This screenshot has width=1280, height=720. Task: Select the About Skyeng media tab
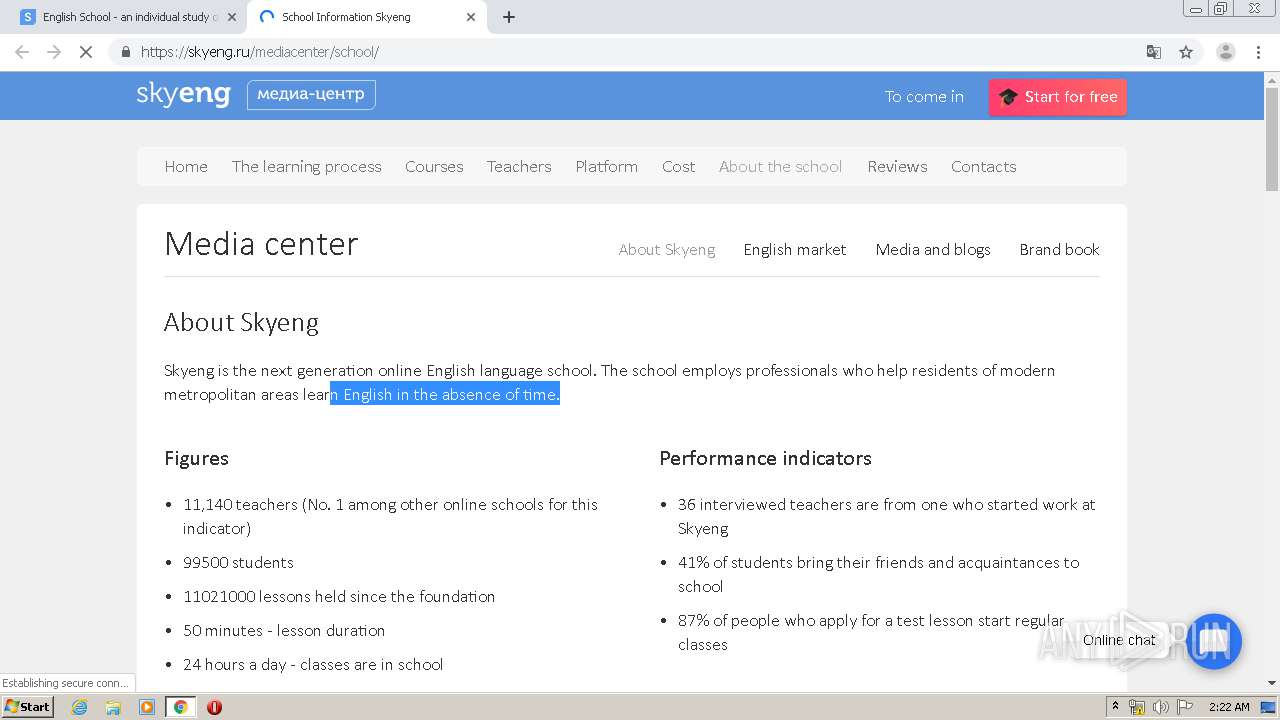coord(667,250)
